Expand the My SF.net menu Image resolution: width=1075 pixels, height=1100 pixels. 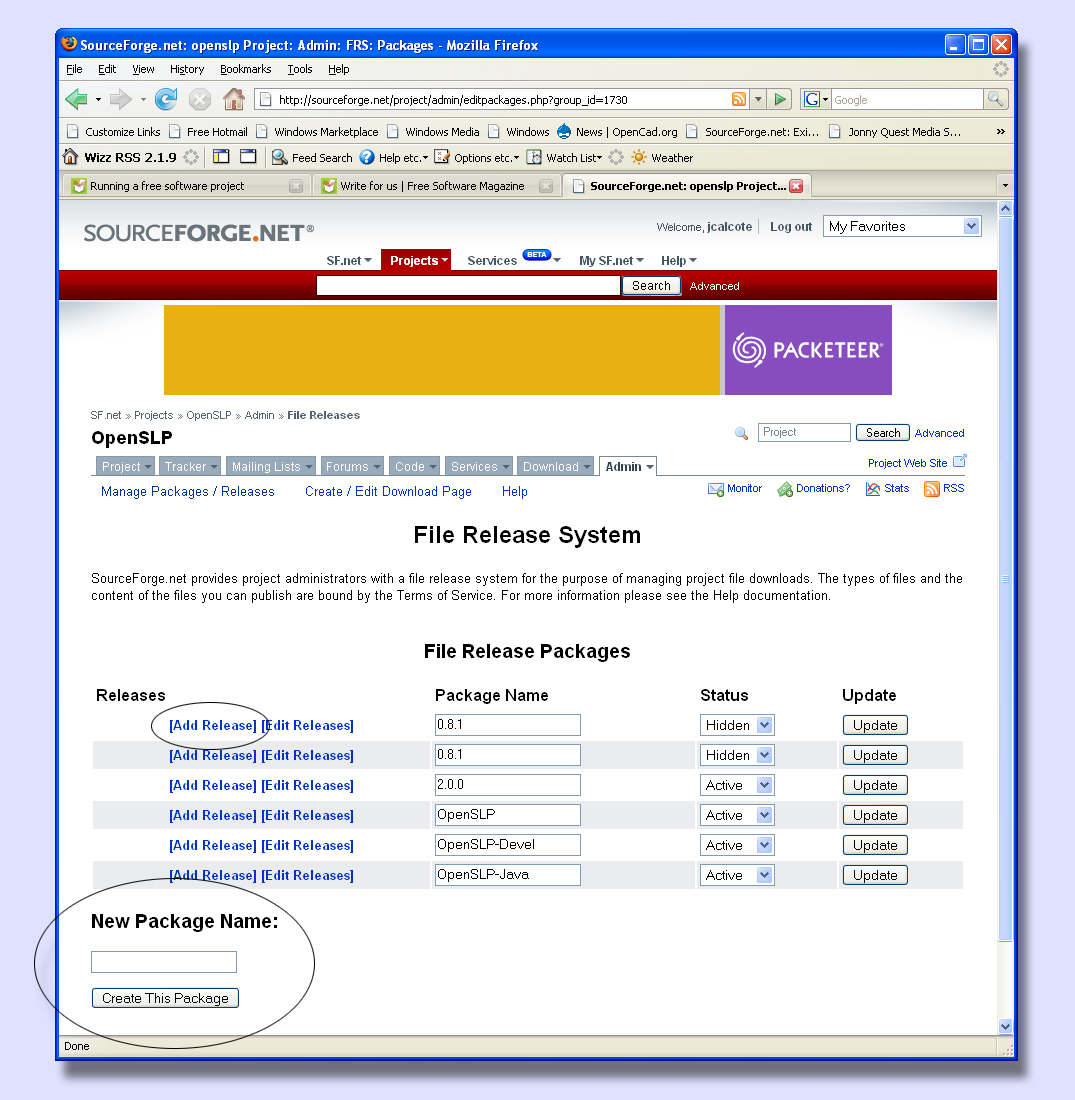(610, 260)
